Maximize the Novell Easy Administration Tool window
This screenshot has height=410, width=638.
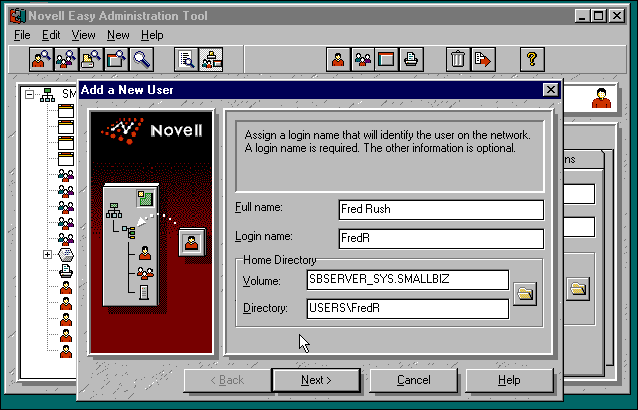coord(599,16)
